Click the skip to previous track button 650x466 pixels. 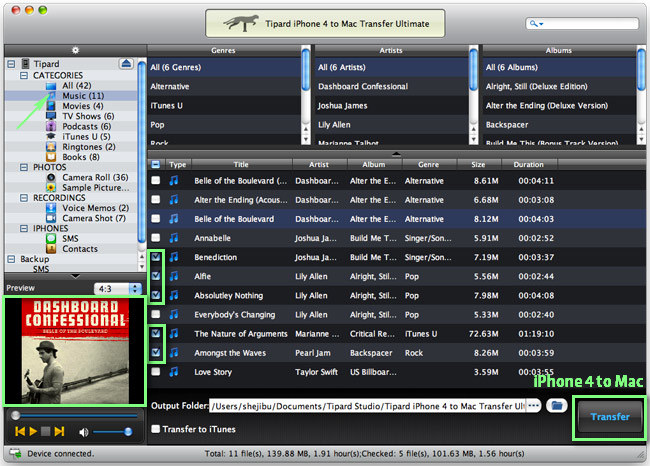(20, 431)
